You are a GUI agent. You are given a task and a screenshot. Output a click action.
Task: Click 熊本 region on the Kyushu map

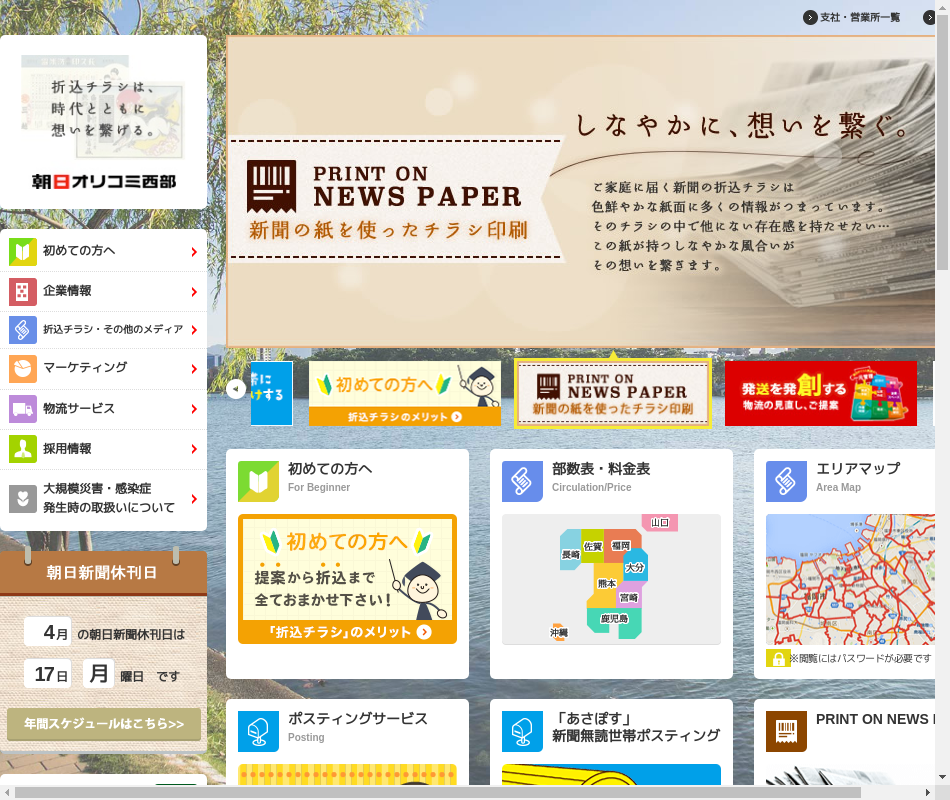tap(606, 584)
